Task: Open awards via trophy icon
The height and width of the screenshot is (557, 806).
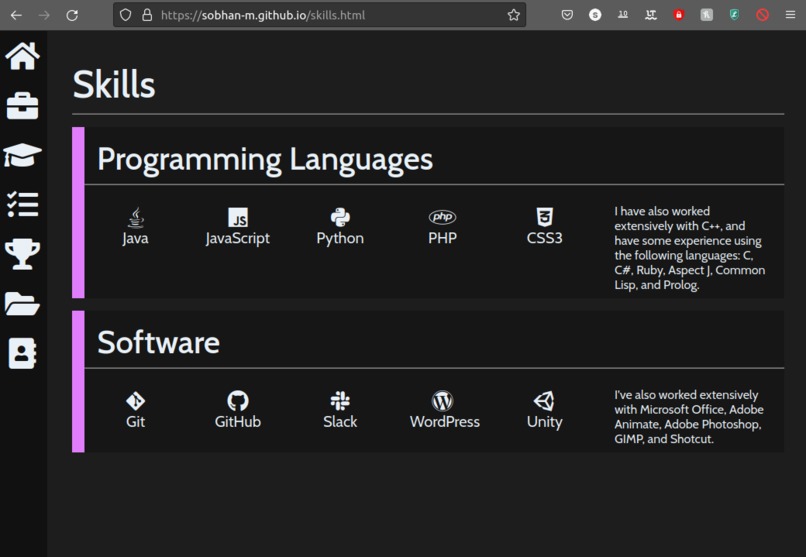Action: [23, 254]
